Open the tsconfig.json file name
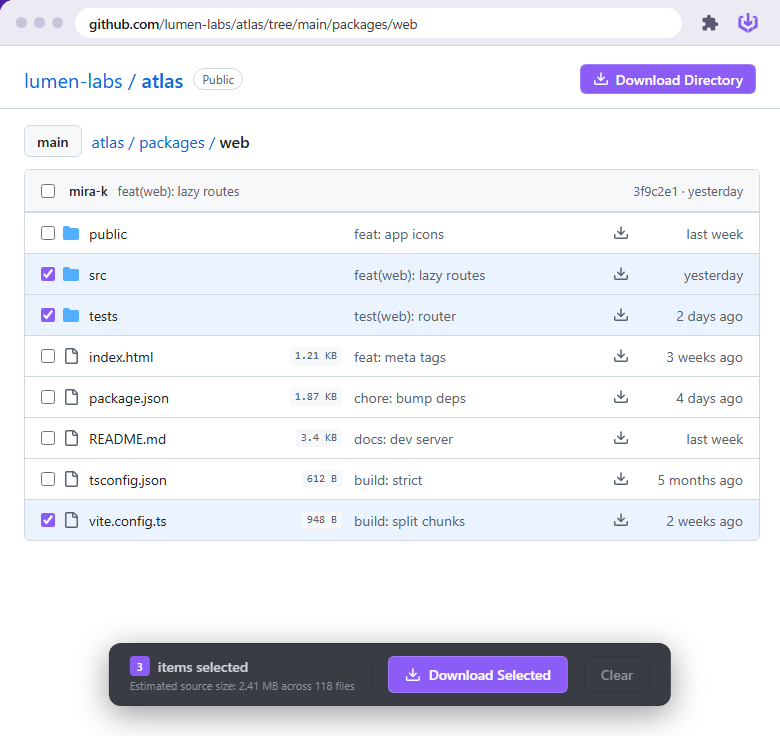This screenshot has height=736, width=780. [128, 480]
